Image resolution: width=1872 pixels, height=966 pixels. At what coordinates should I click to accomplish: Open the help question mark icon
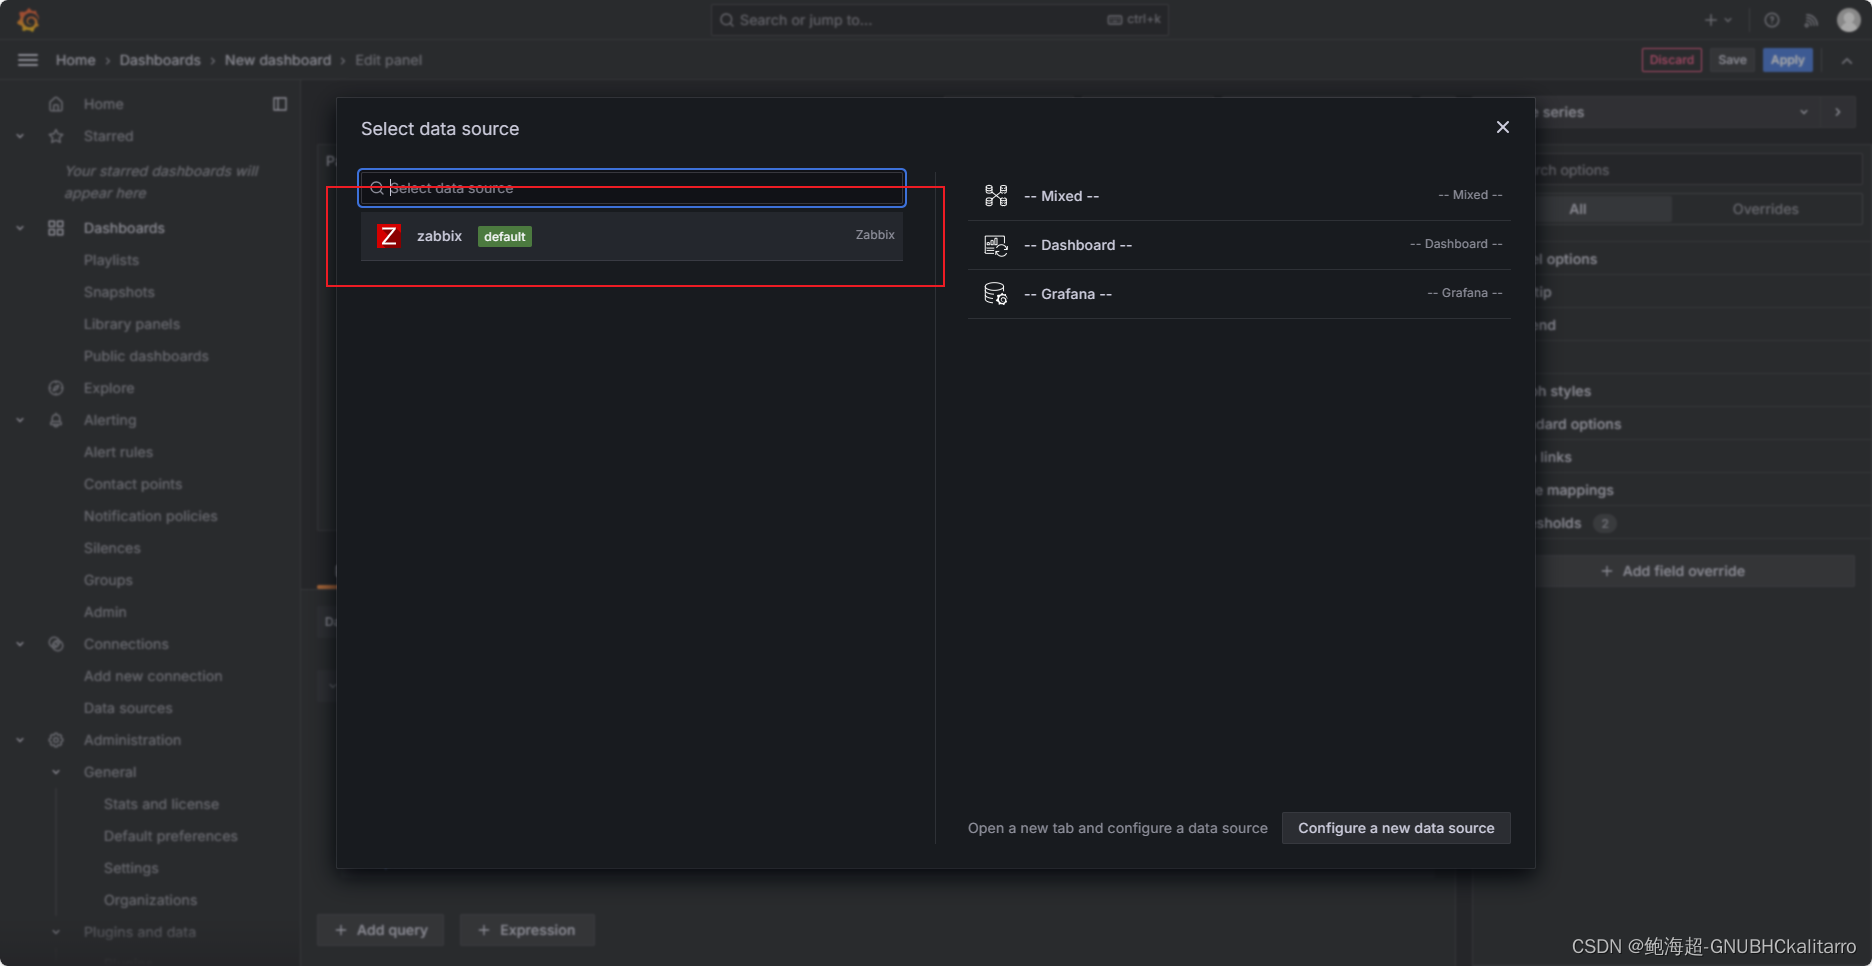(x=1771, y=20)
